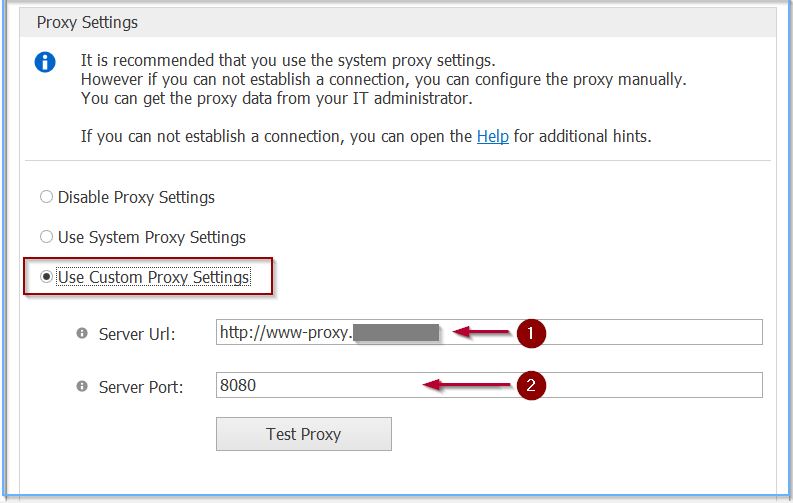
Task: Click the blue information icon
Action: (45, 63)
